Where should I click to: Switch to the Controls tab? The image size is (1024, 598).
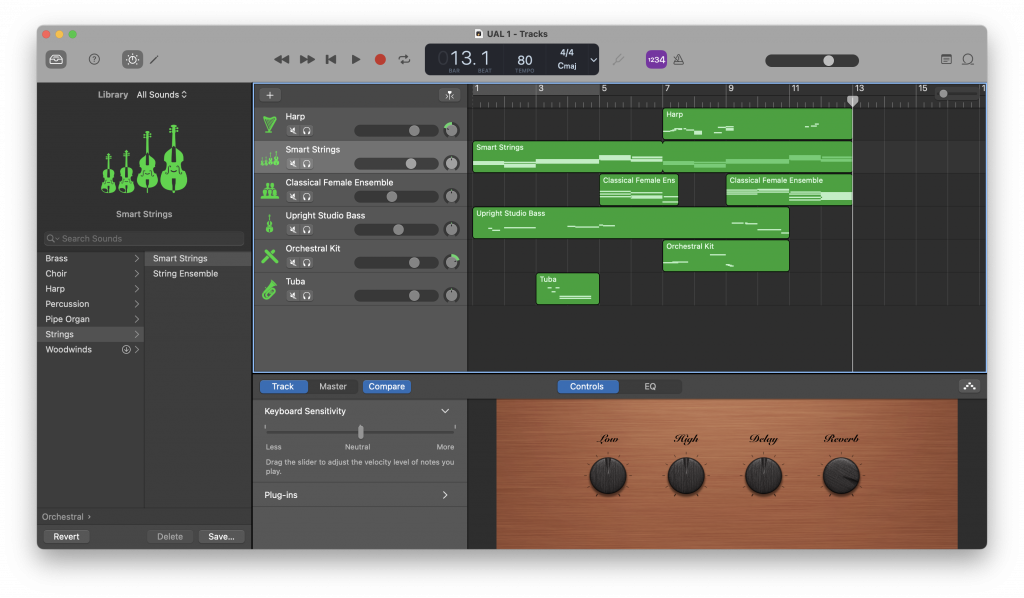pyautogui.click(x=586, y=386)
